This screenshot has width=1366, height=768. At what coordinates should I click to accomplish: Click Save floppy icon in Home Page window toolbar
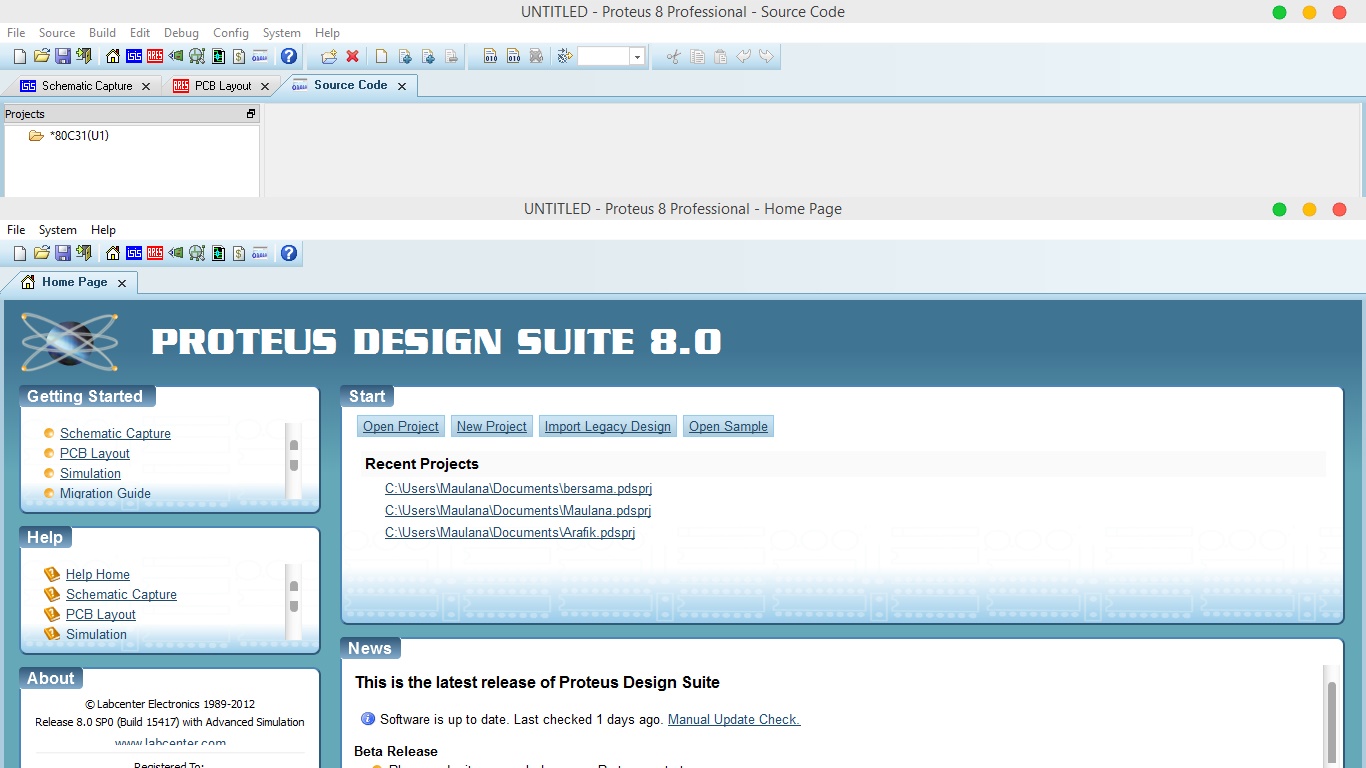[x=62, y=253]
